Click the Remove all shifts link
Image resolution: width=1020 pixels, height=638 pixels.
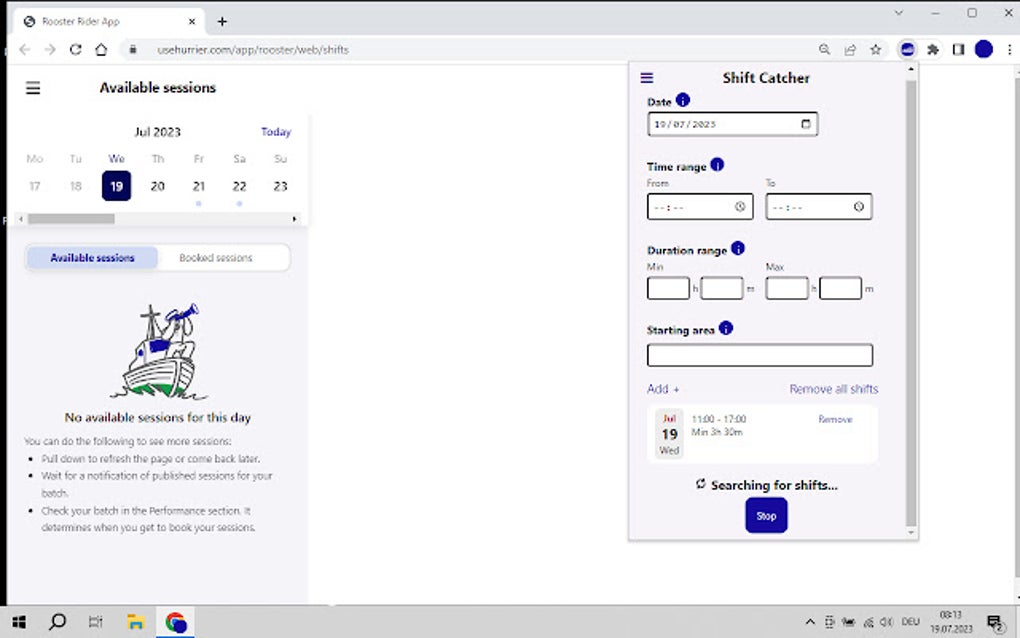[834, 388]
